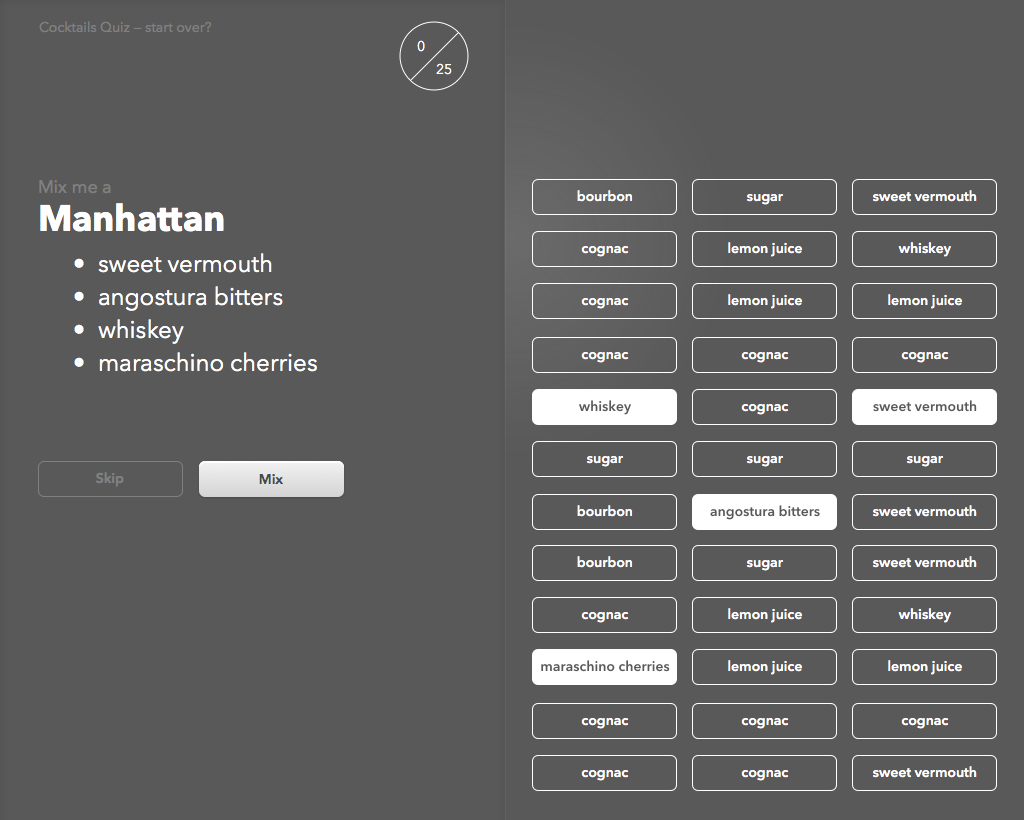
Task: Pick sugar directly below highlighted whiskey
Action: pos(604,459)
